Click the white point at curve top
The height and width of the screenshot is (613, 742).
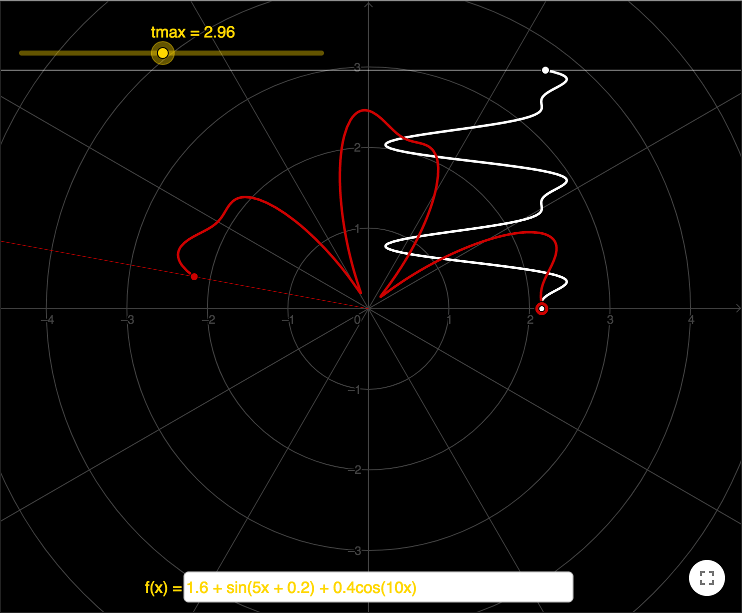pyautogui.click(x=545, y=70)
